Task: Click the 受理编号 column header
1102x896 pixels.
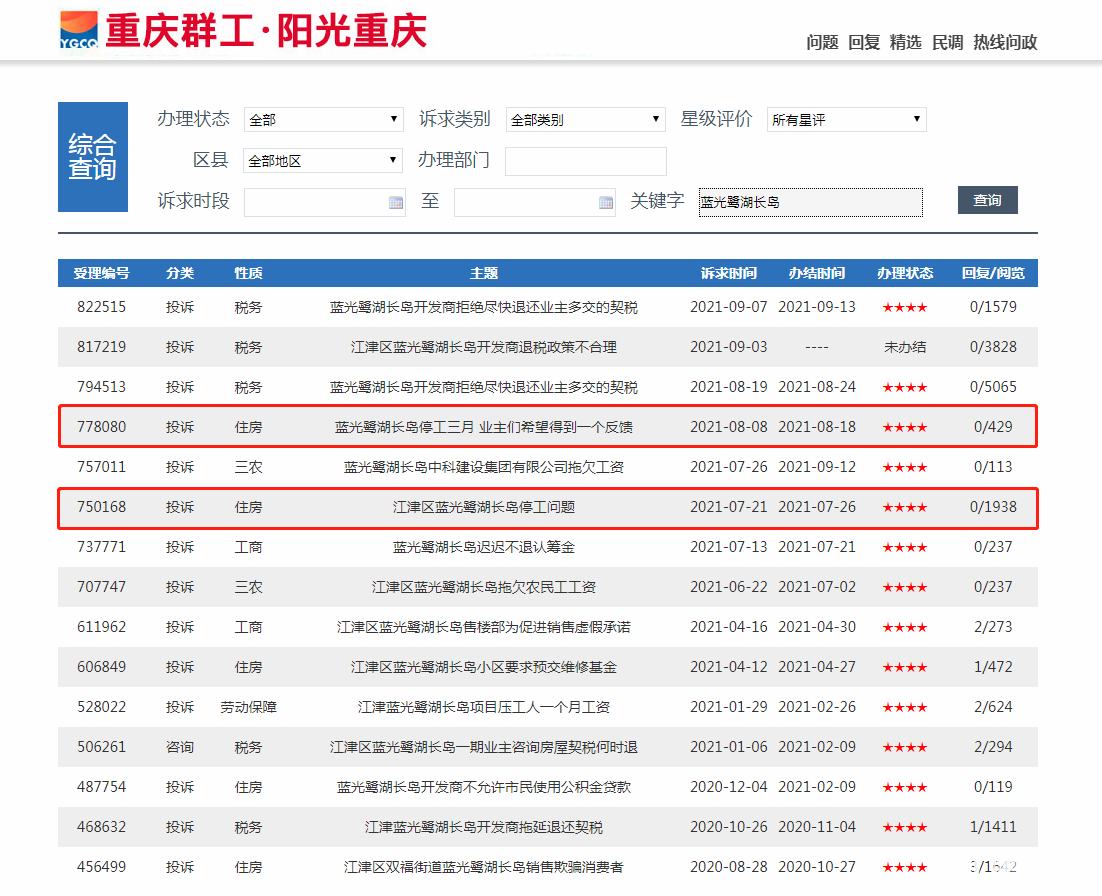Action: (x=101, y=273)
